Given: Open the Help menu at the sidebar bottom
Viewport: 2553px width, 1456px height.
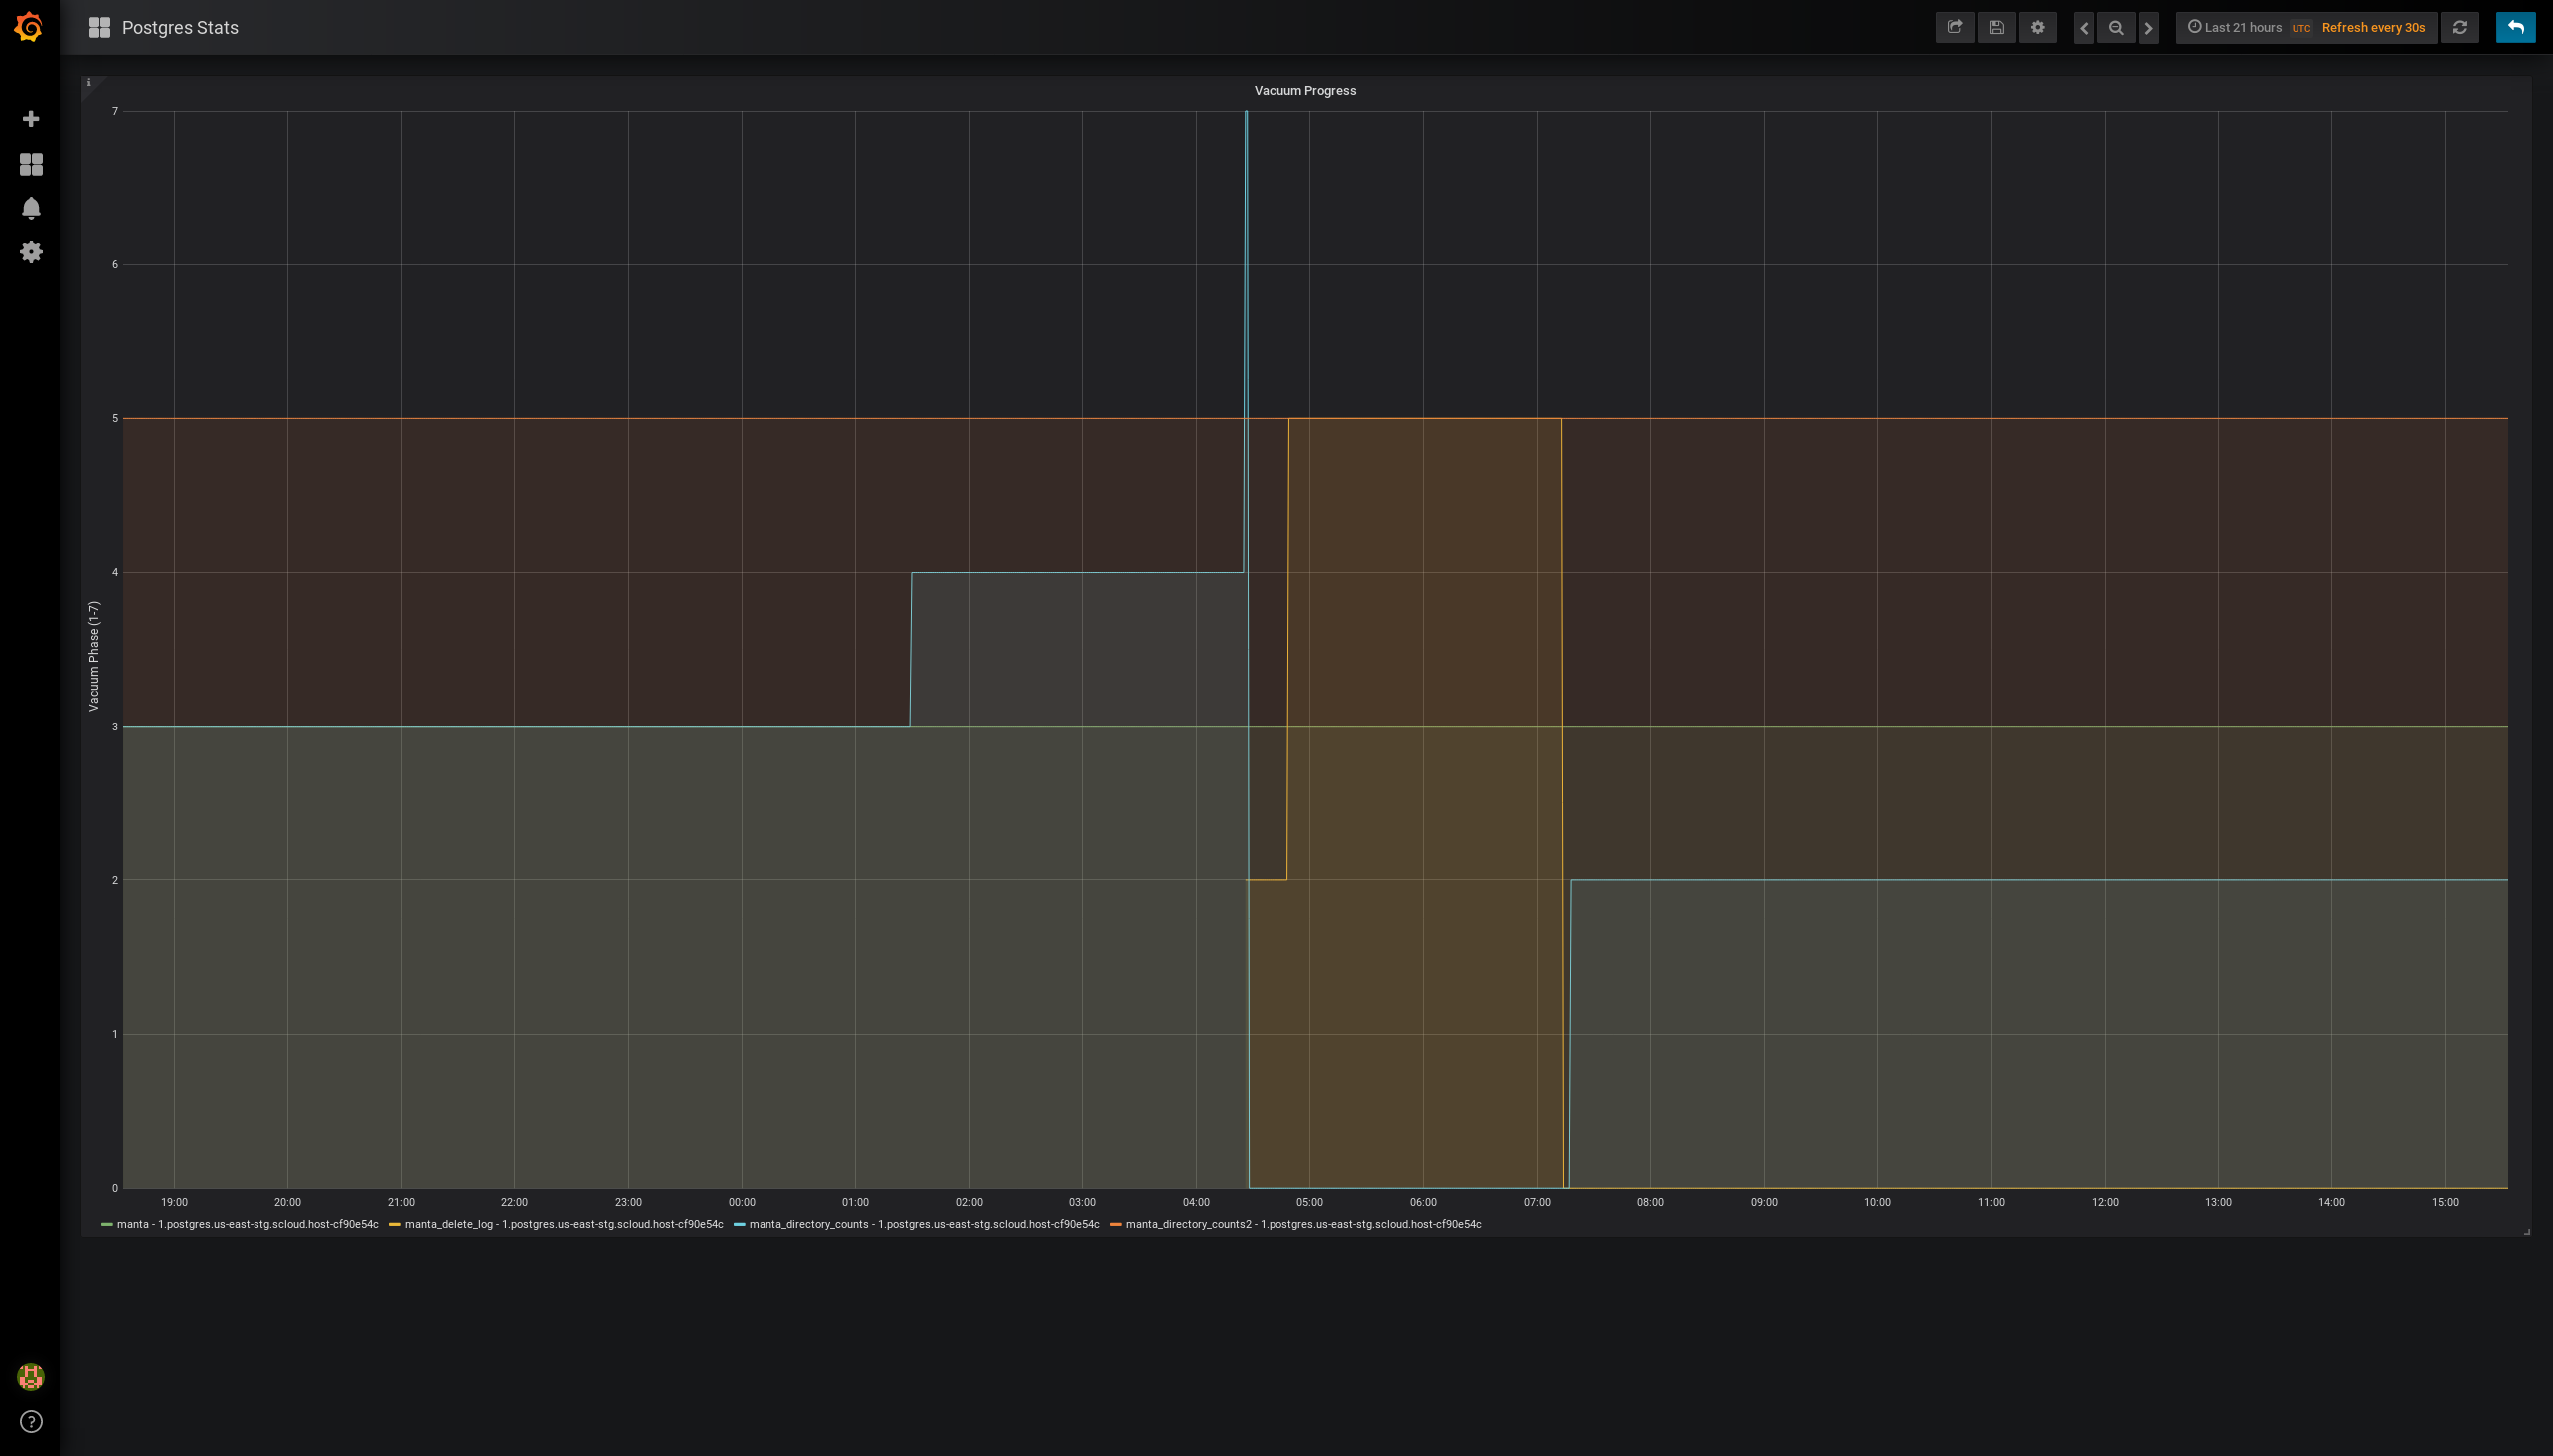Looking at the screenshot, I should (x=31, y=1419).
